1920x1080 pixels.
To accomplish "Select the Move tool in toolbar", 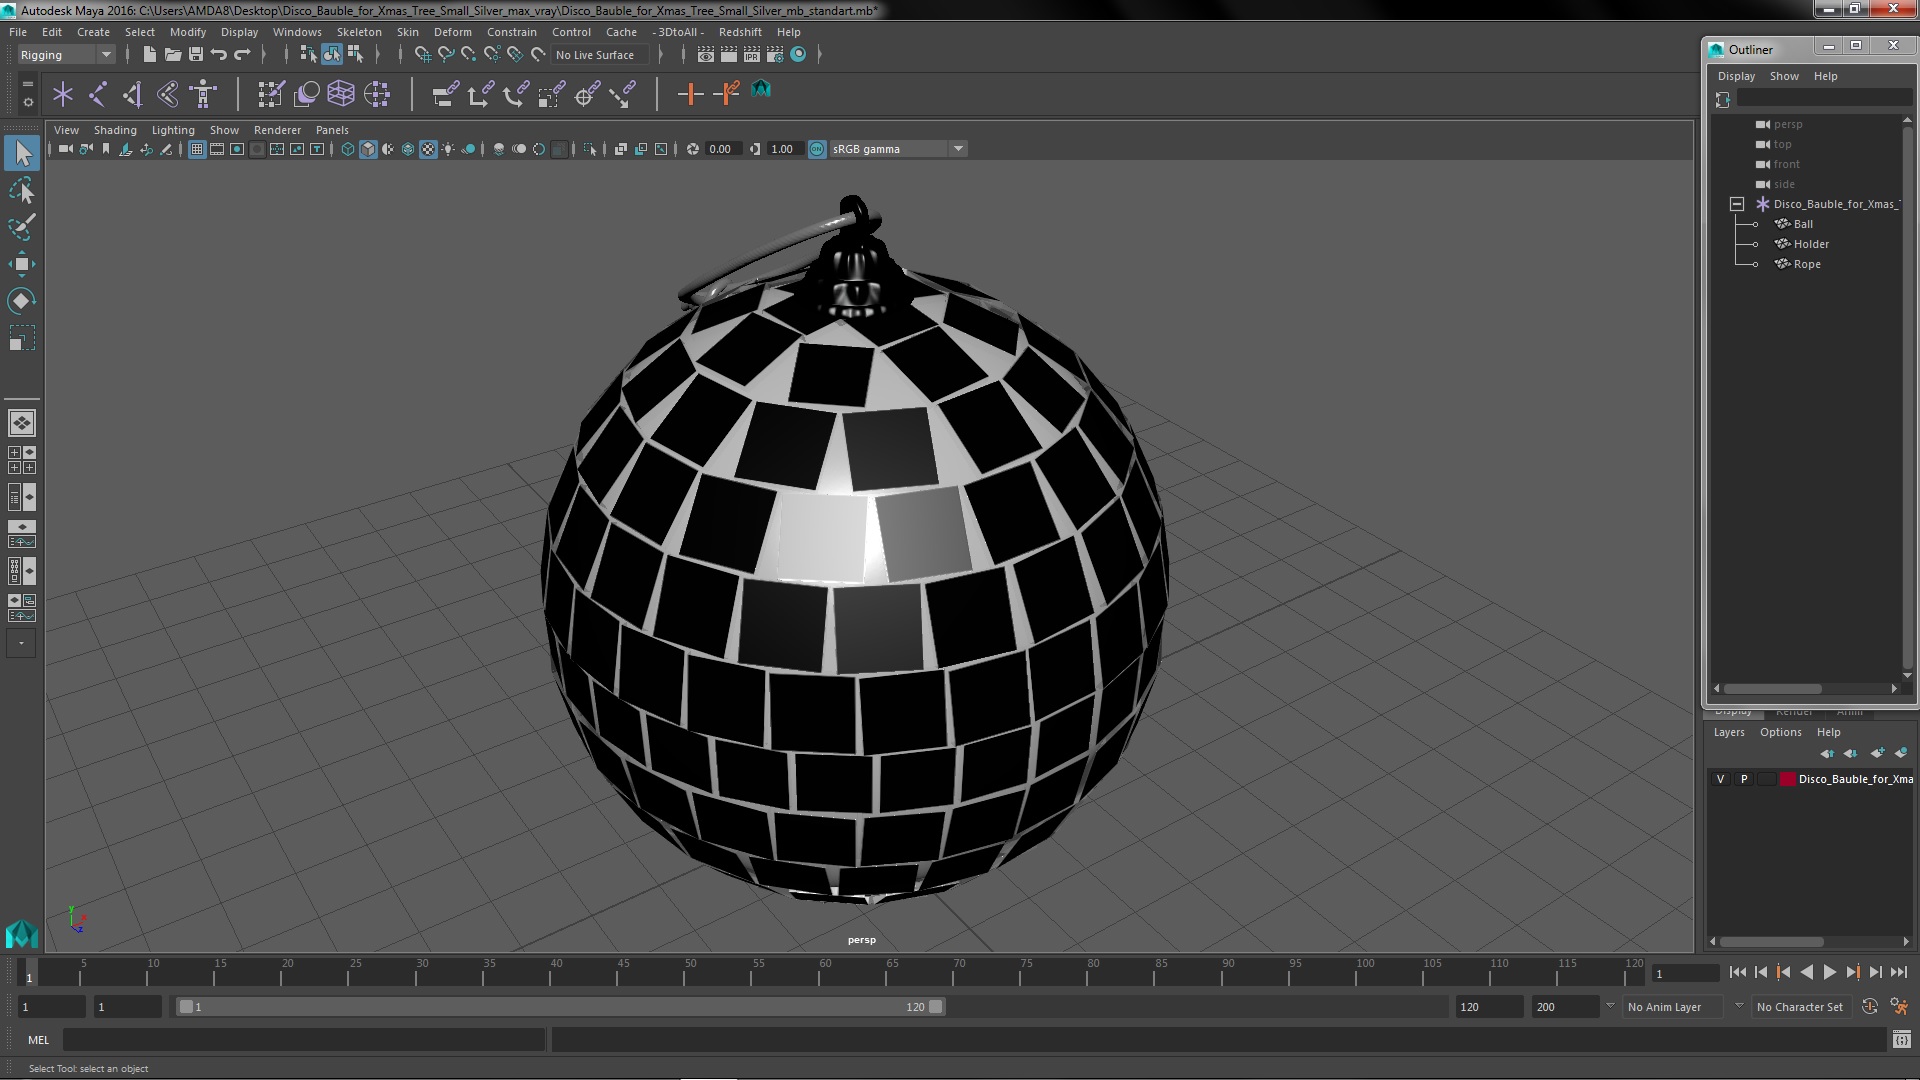I will (x=21, y=262).
